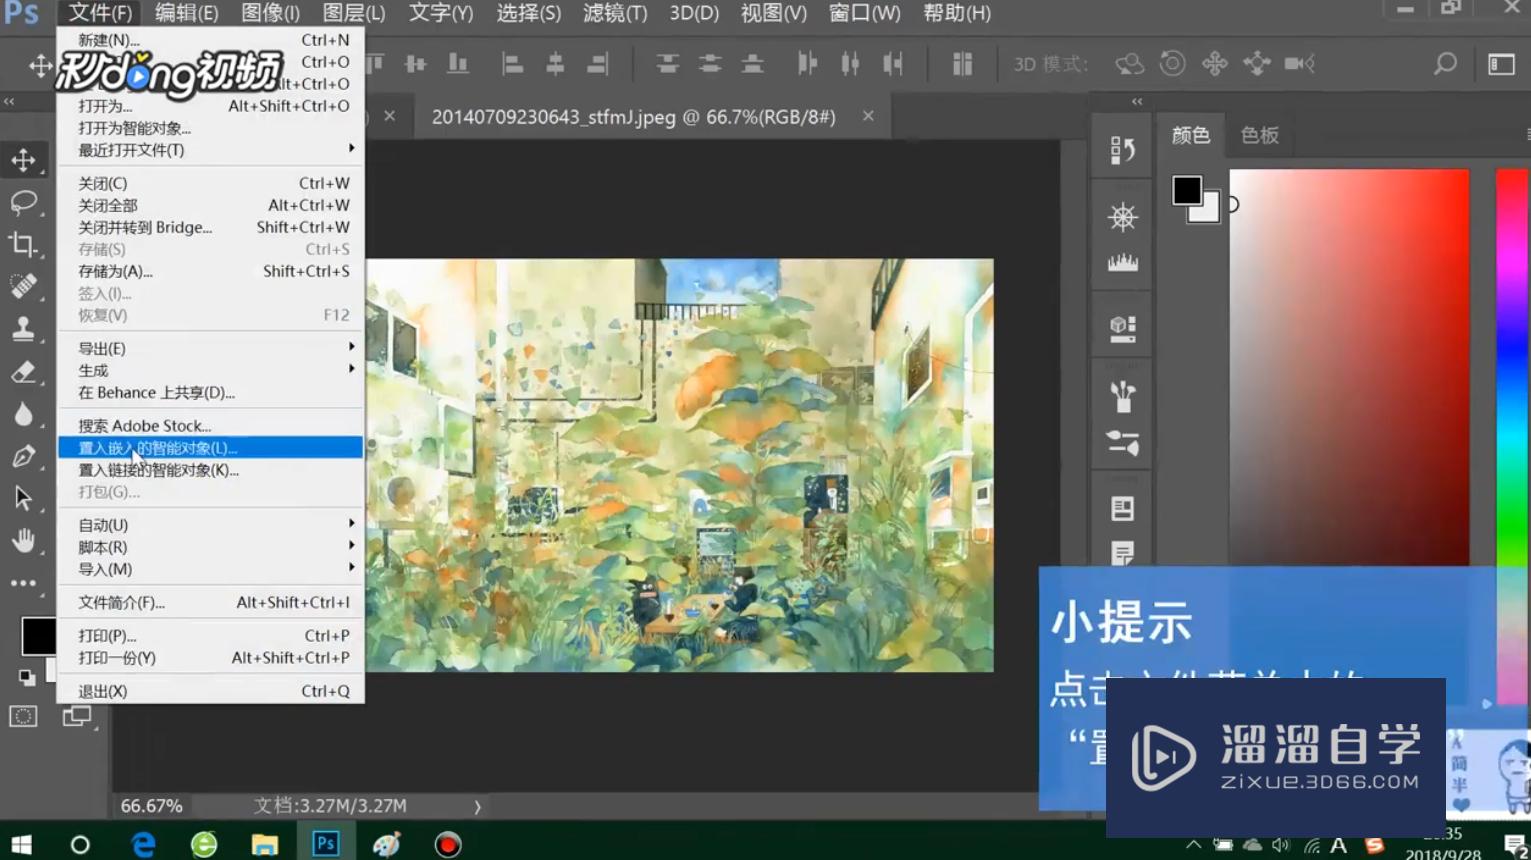Open the 图层(L) menu
The height and width of the screenshot is (860, 1531).
[354, 13]
